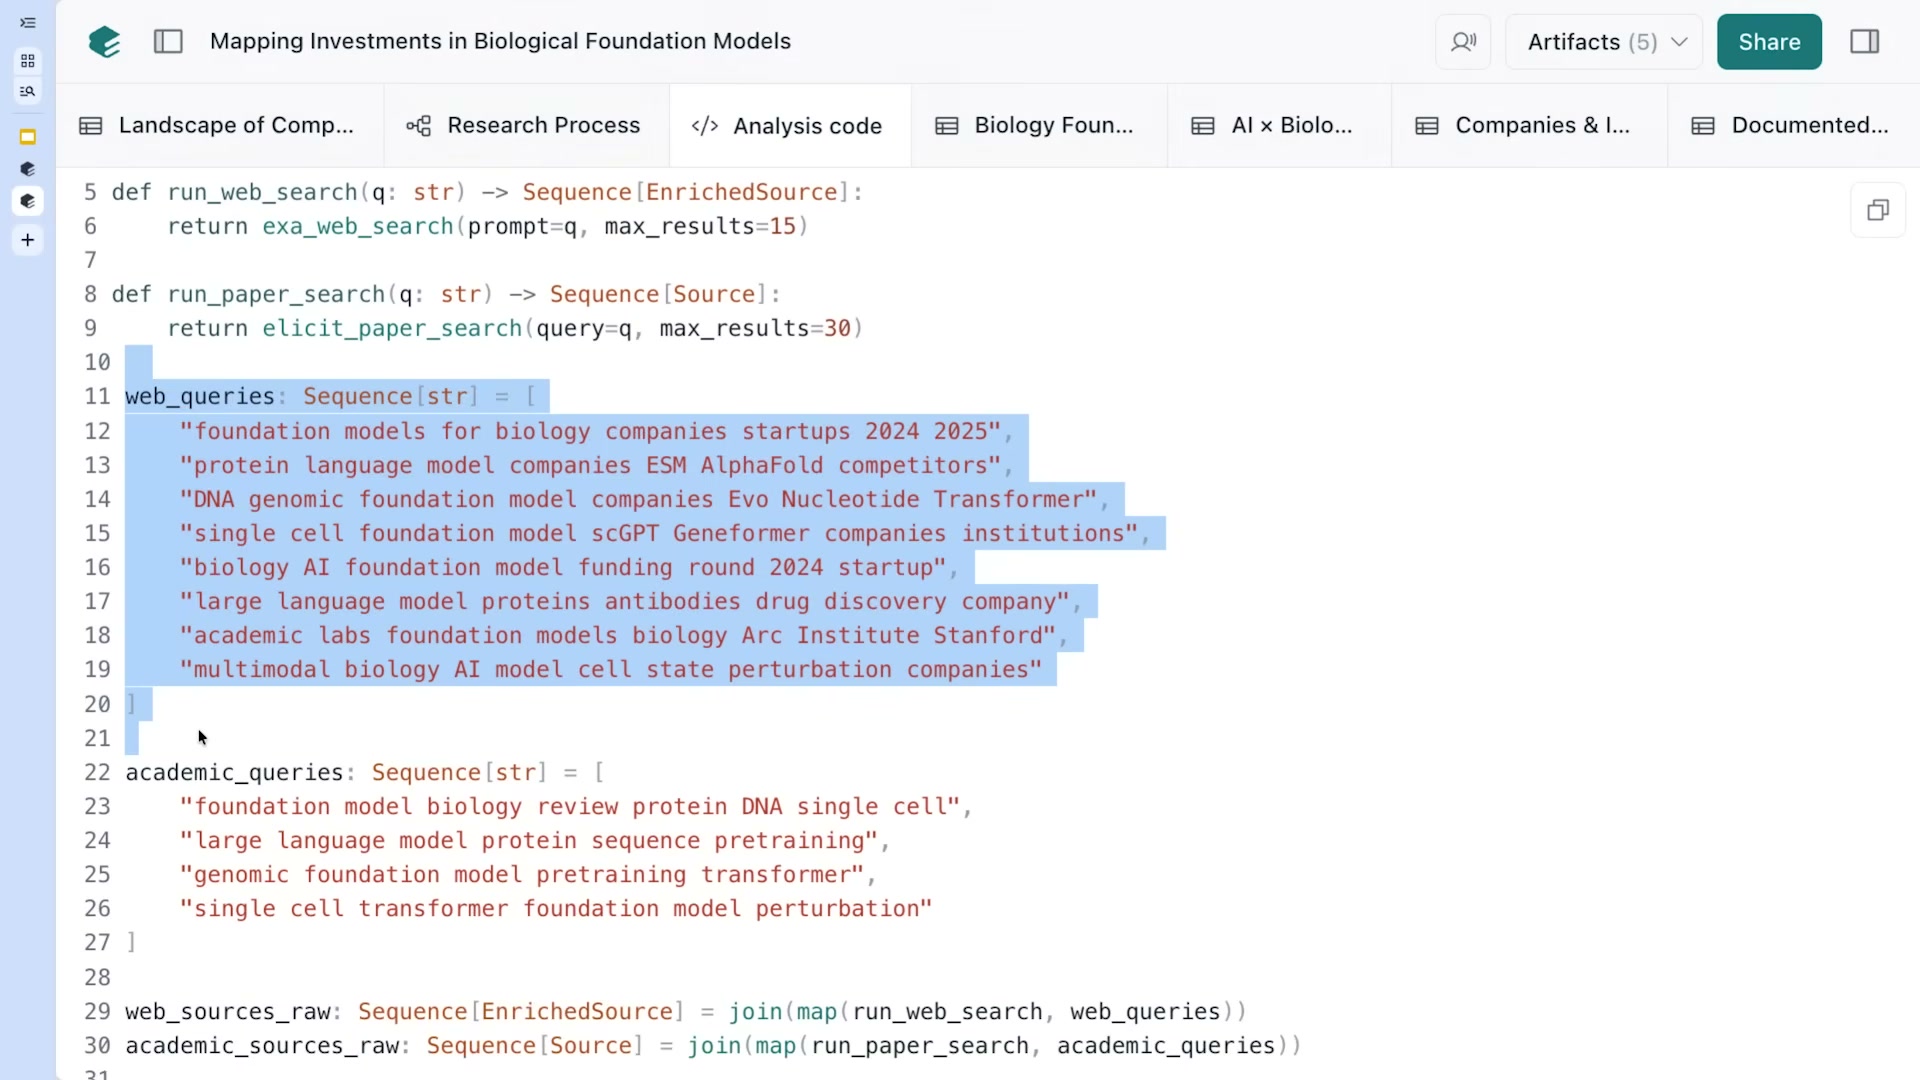
Task: Expand the left sidebar menu icon
Action: click(28, 22)
